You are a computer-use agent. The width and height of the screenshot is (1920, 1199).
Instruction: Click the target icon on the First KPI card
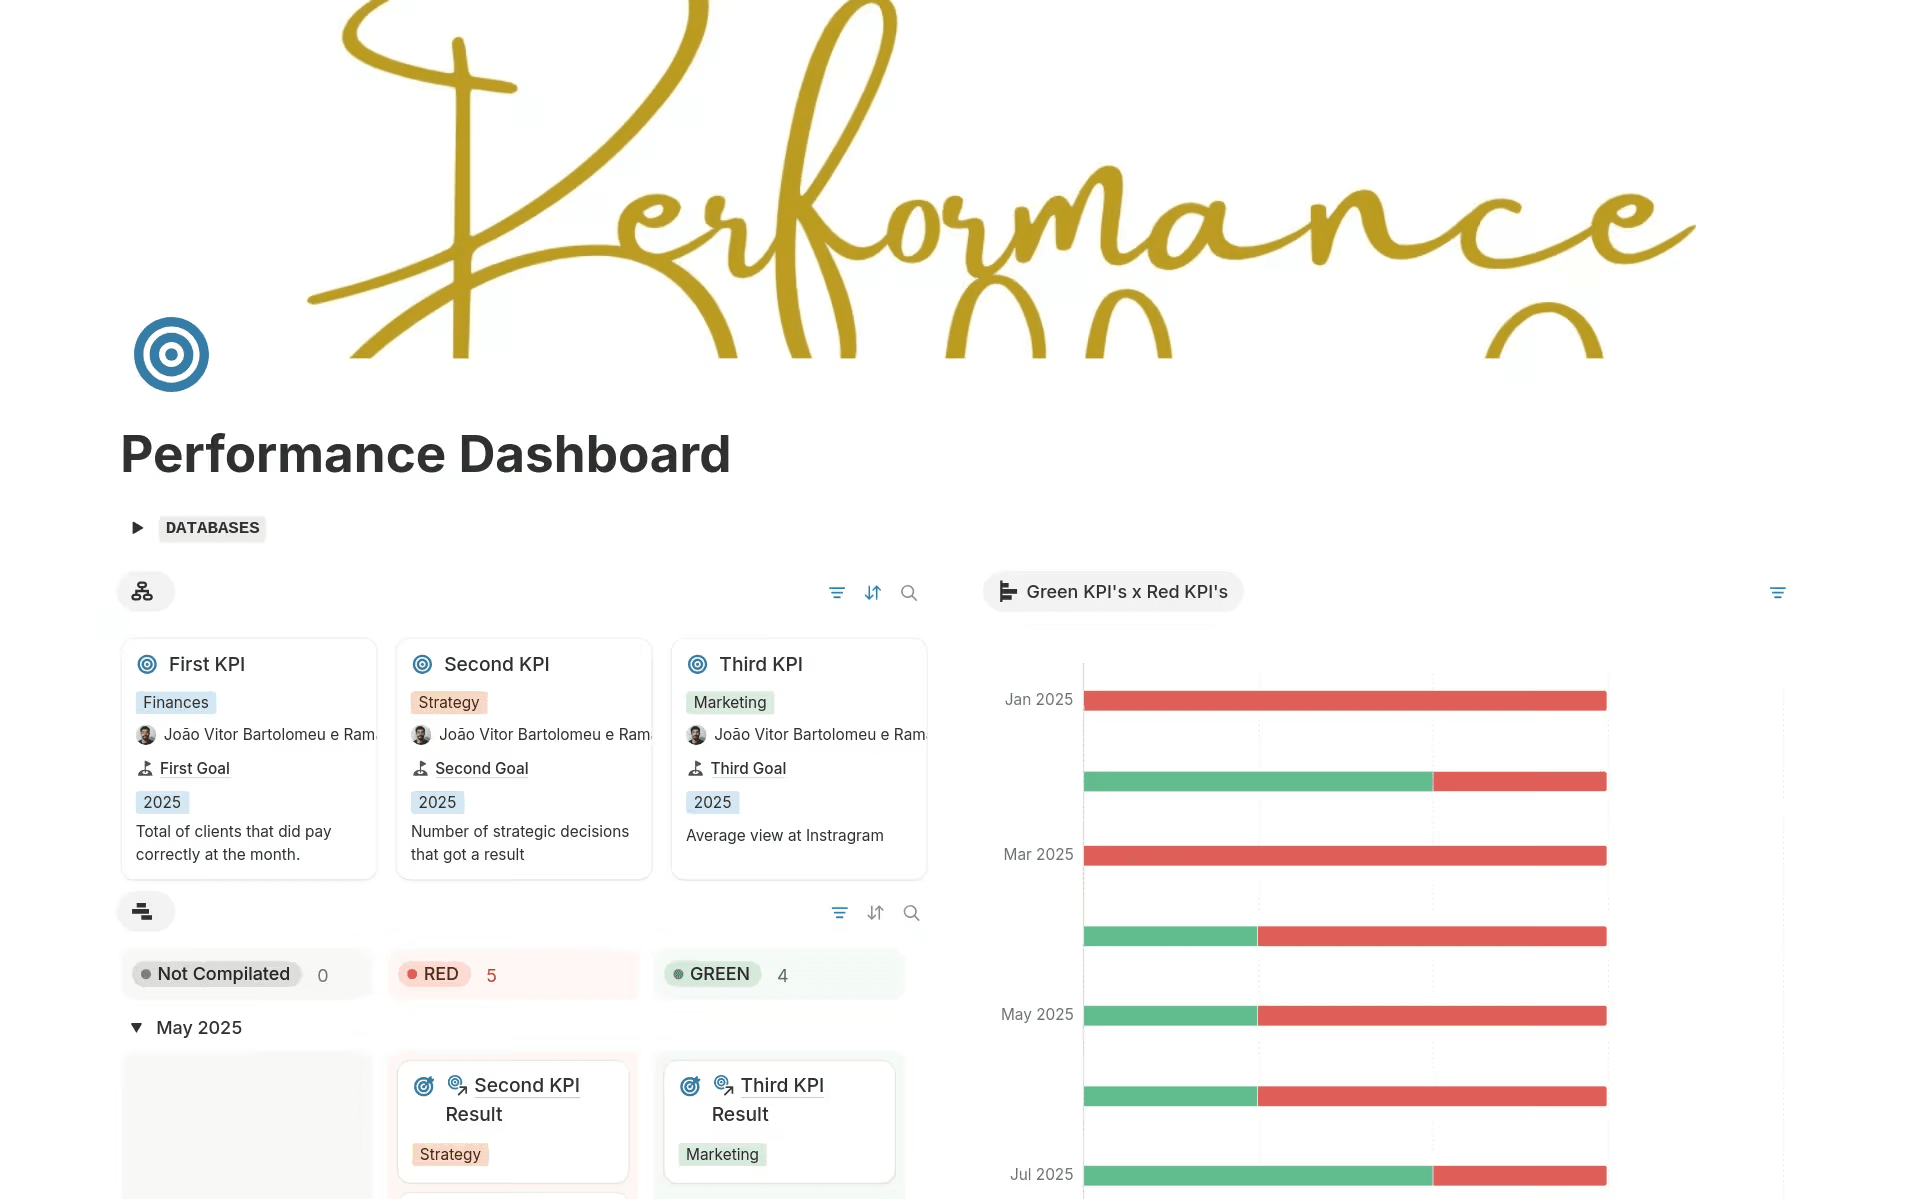pos(148,663)
